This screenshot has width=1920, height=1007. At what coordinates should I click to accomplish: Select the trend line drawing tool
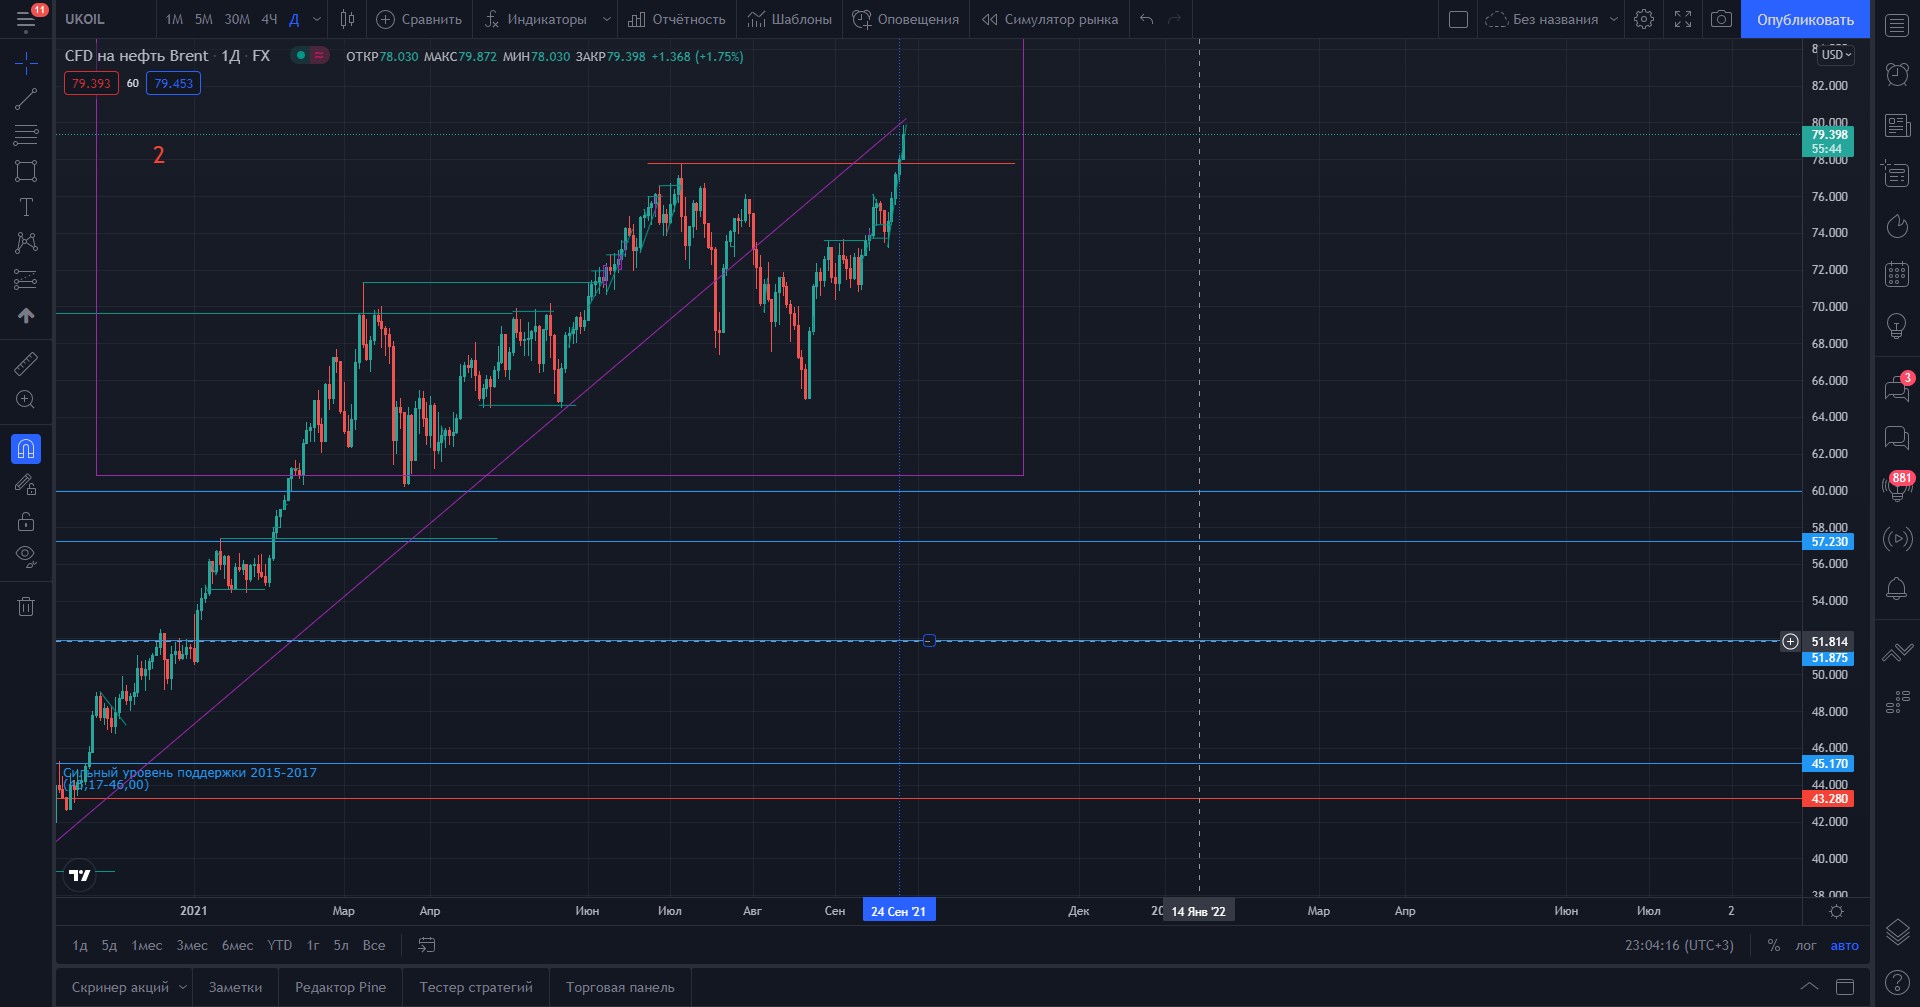click(x=26, y=99)
